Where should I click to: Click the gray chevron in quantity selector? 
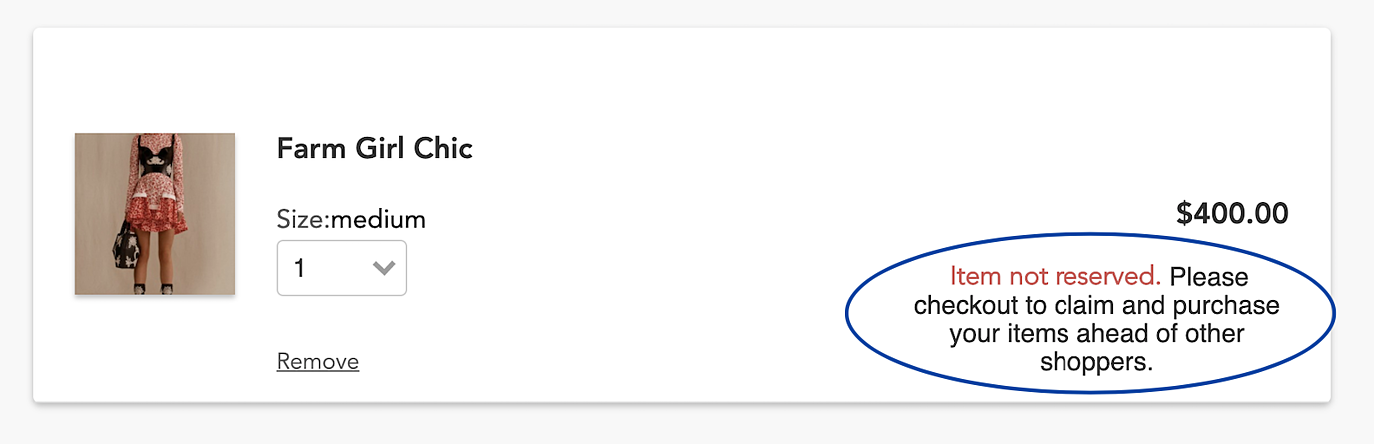click(x=384, y=268)
